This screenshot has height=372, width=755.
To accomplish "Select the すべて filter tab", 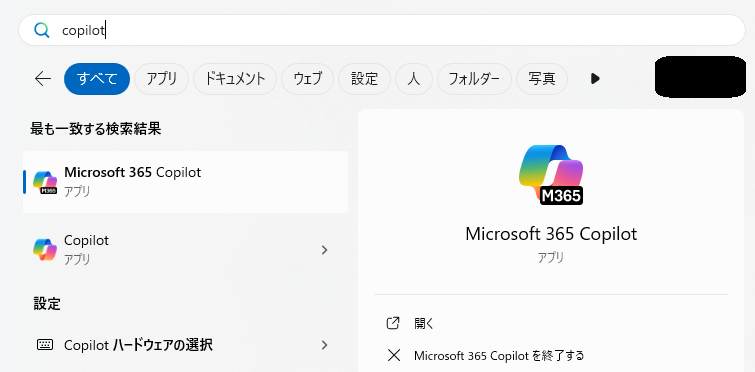I will pyautogui.click(x=97, y=79).
